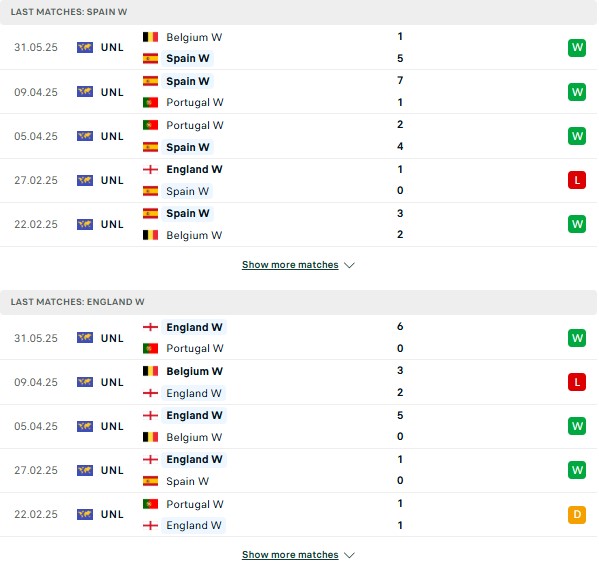Image resolution: width=599 pixels, height=574 pixels.
Task: Click the W badge for Belgium W vs Spain W 31.05.25
Action: click(576, 48)
